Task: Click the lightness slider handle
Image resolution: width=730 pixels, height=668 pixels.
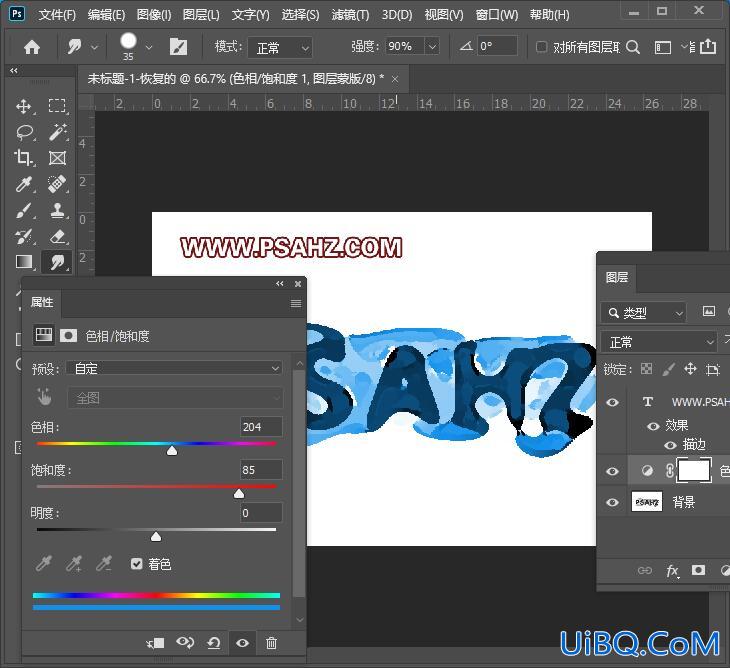Action: click(x=156, y=537)
